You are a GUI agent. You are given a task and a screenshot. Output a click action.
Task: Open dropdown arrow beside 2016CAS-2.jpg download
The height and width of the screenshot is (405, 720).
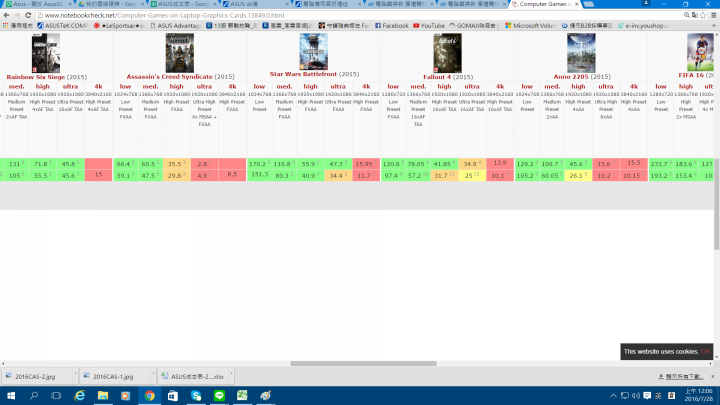(75, 374)
